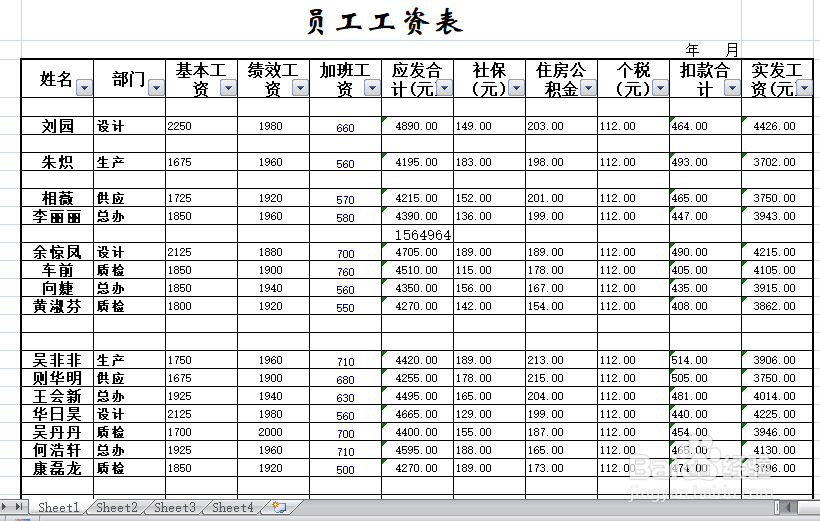This screenshot has width=820, height=521.
Task: Open the 姓名 column filter dropdown
Action: [x=84, y=87]
